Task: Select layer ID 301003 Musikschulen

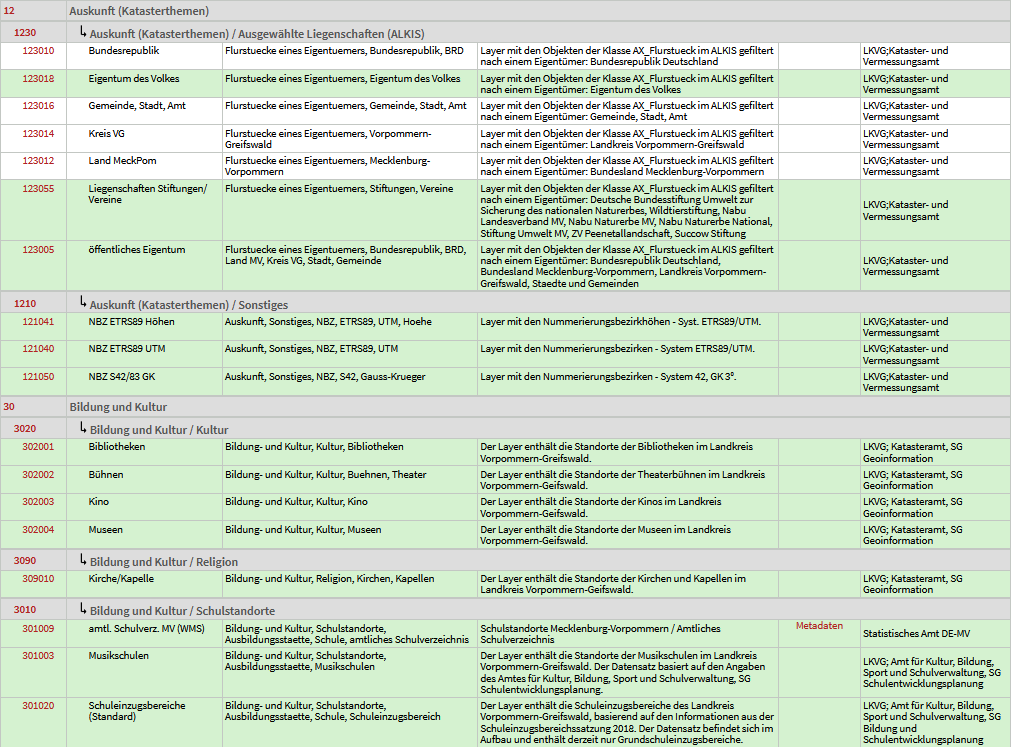Action: tap(38, 655)
